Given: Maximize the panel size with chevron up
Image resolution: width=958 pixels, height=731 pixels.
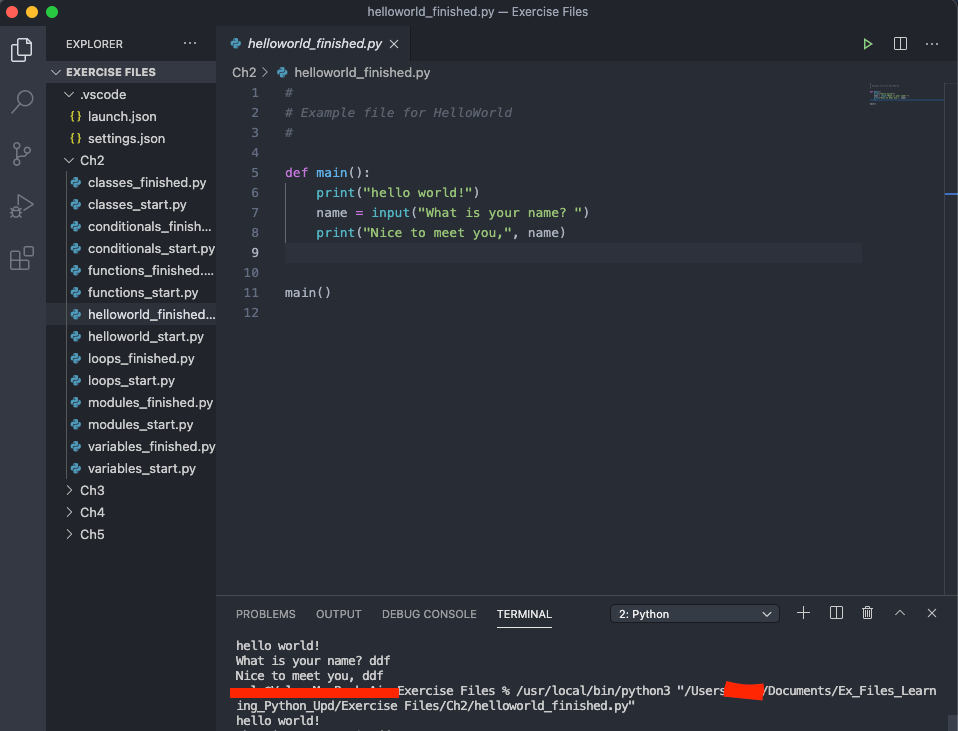Looking at the screenshot, I should click(900, 613).
